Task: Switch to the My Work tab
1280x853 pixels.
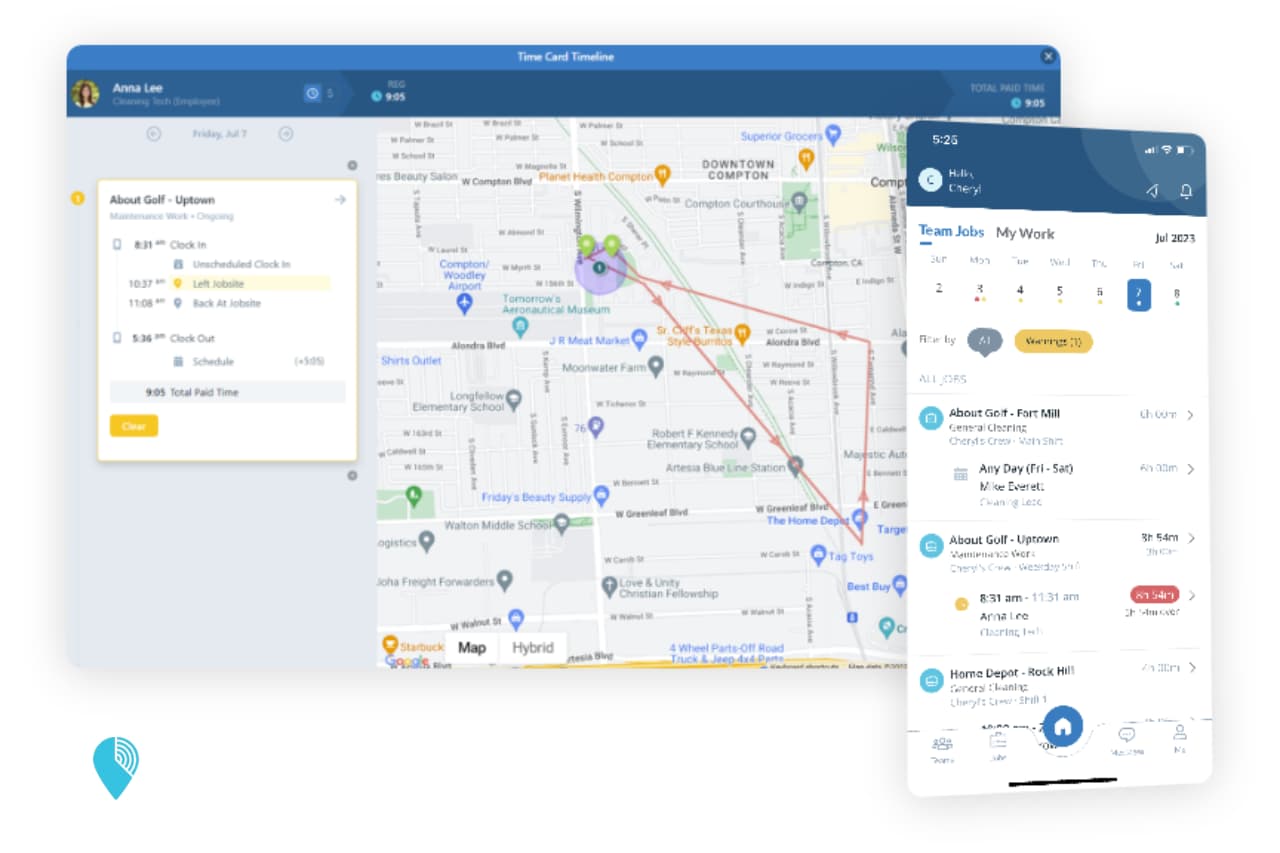Action: pos(1025,233)
